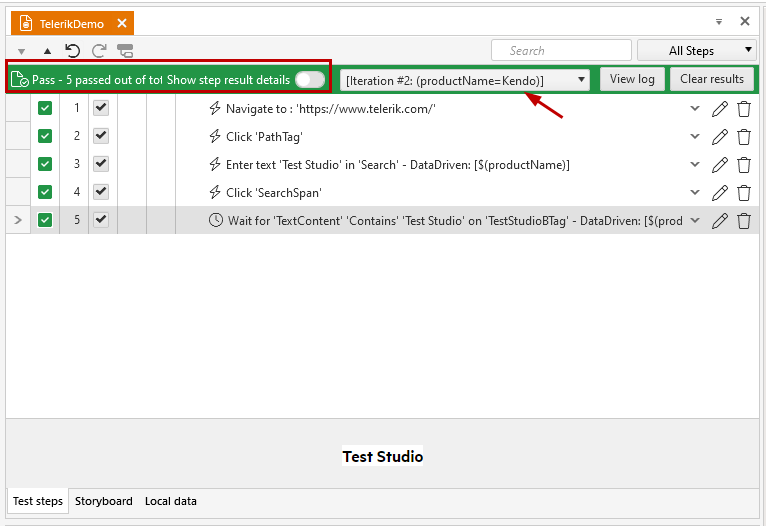
Task: Click the lightning icon of Click 'PathTag' step
Action: tap(215, 136)
